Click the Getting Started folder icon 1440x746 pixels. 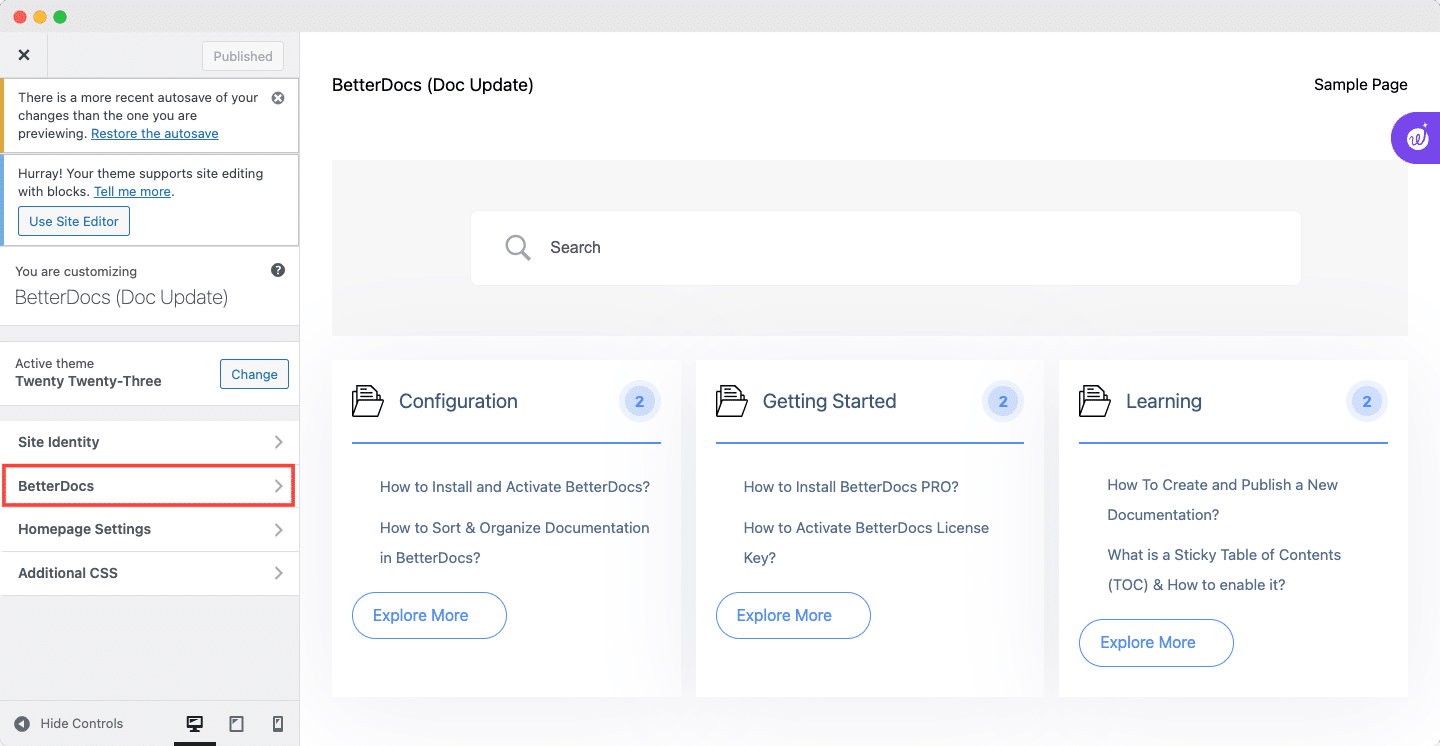coord(732,401)
